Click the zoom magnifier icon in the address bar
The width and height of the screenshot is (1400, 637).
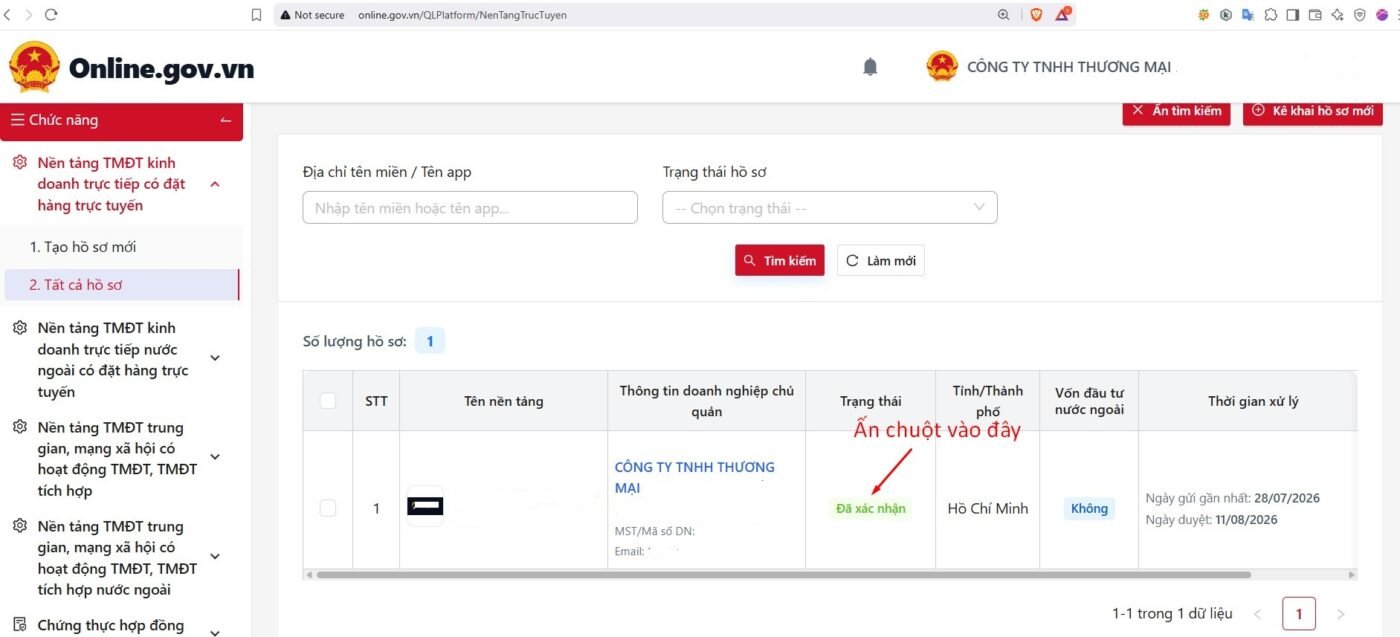[1004, 15]
